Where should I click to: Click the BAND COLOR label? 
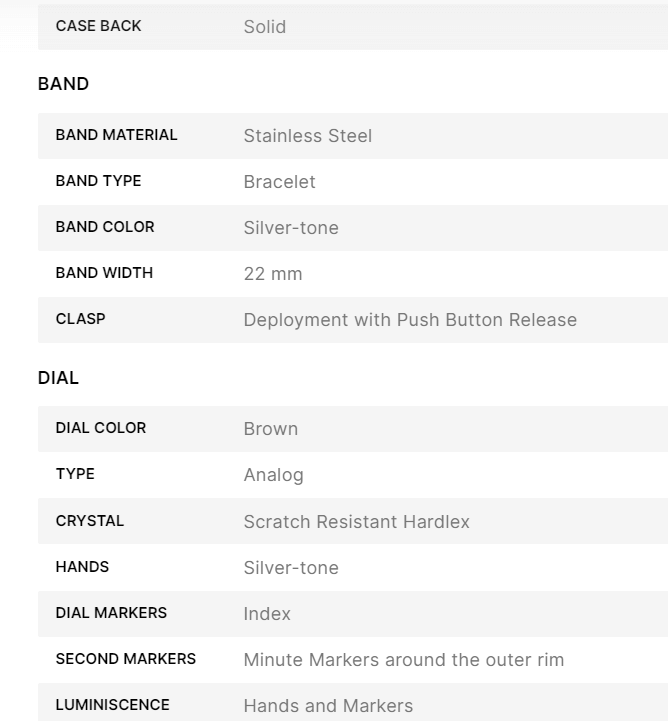coord(105,227)
